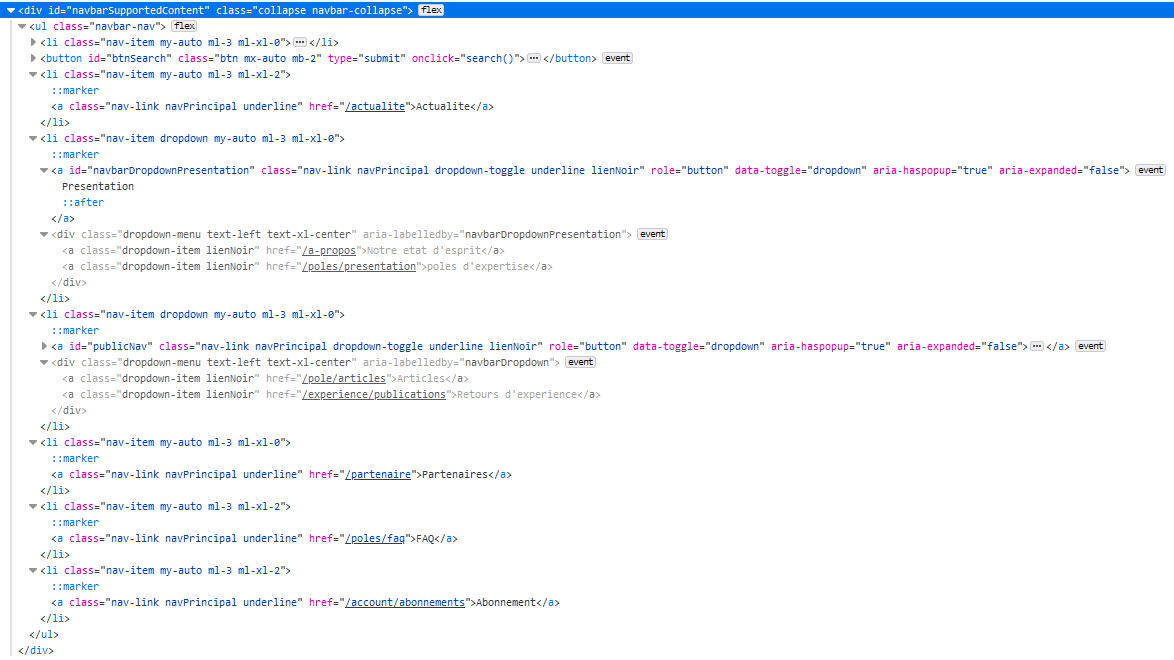Image resolution: width=1174 pixels, height=660 pixels.
Task: Toggle the flex badge on navbar-nav ul
Action: [x=184, y=26]
